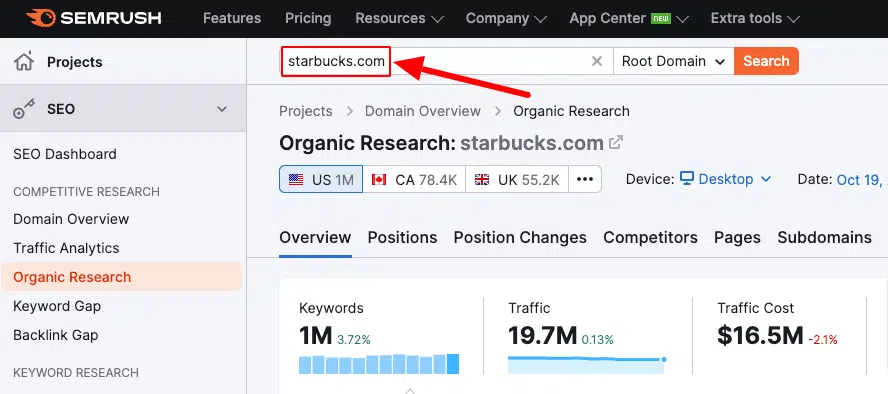
Task: Click the Domain Overview breadcrumb
Action: [422, 111]
